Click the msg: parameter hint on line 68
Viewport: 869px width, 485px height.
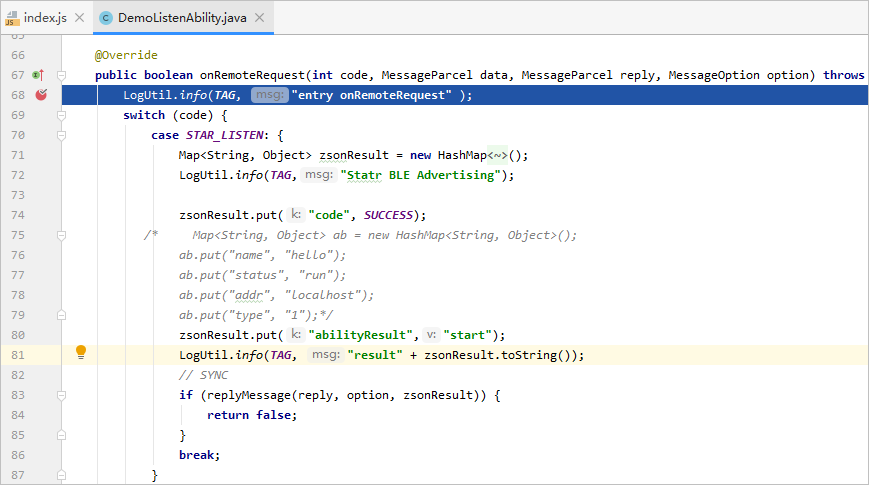point(270,95)
